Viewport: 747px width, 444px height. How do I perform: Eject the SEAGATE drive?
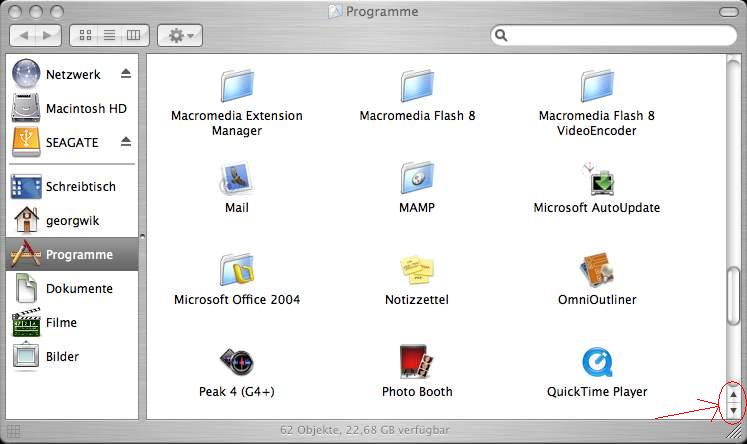[126, 141]
